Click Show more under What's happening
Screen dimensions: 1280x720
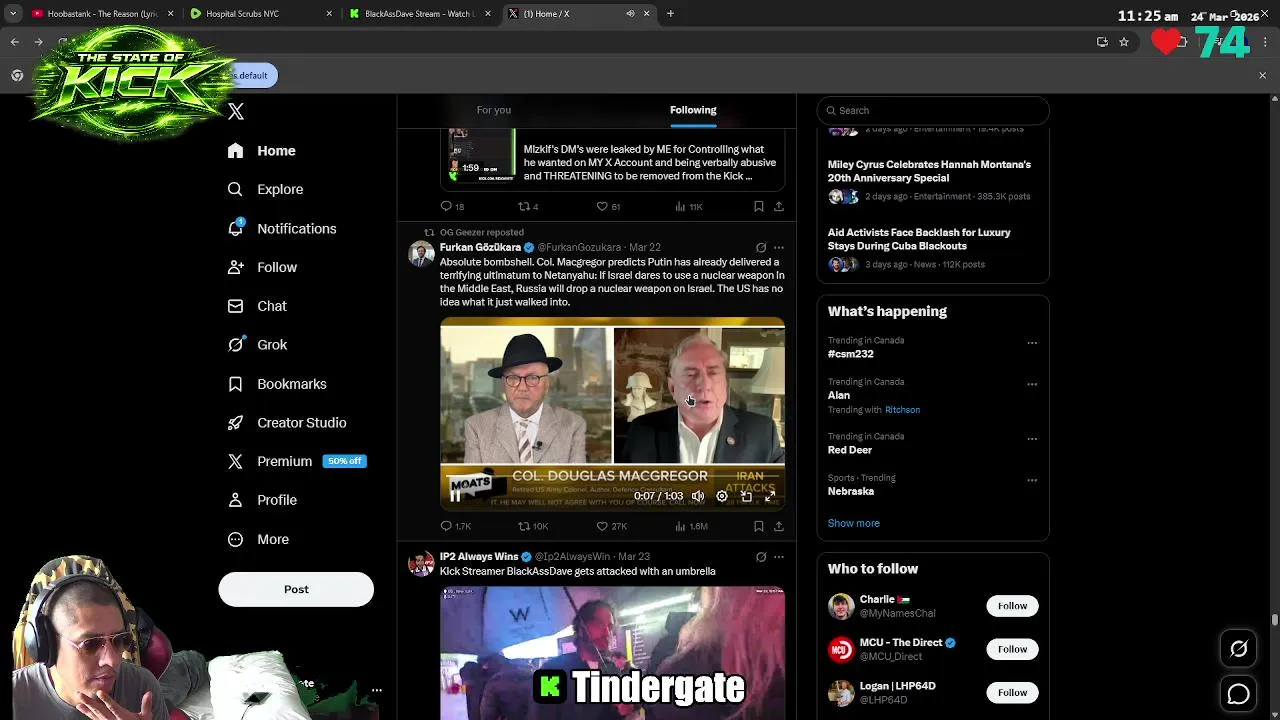[x=854, y=523]
